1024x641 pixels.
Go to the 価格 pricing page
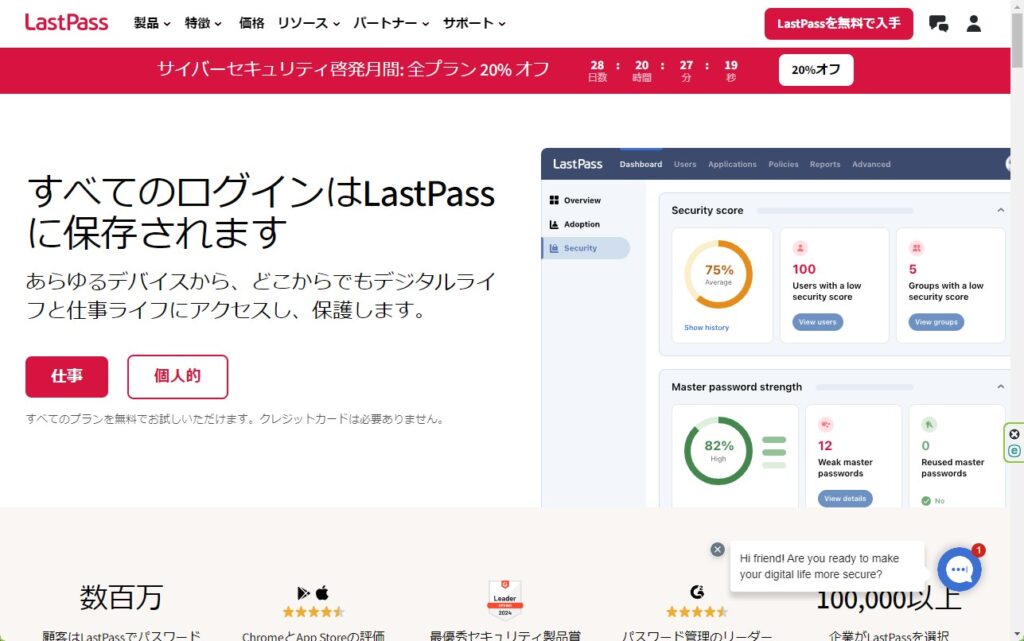252,23
